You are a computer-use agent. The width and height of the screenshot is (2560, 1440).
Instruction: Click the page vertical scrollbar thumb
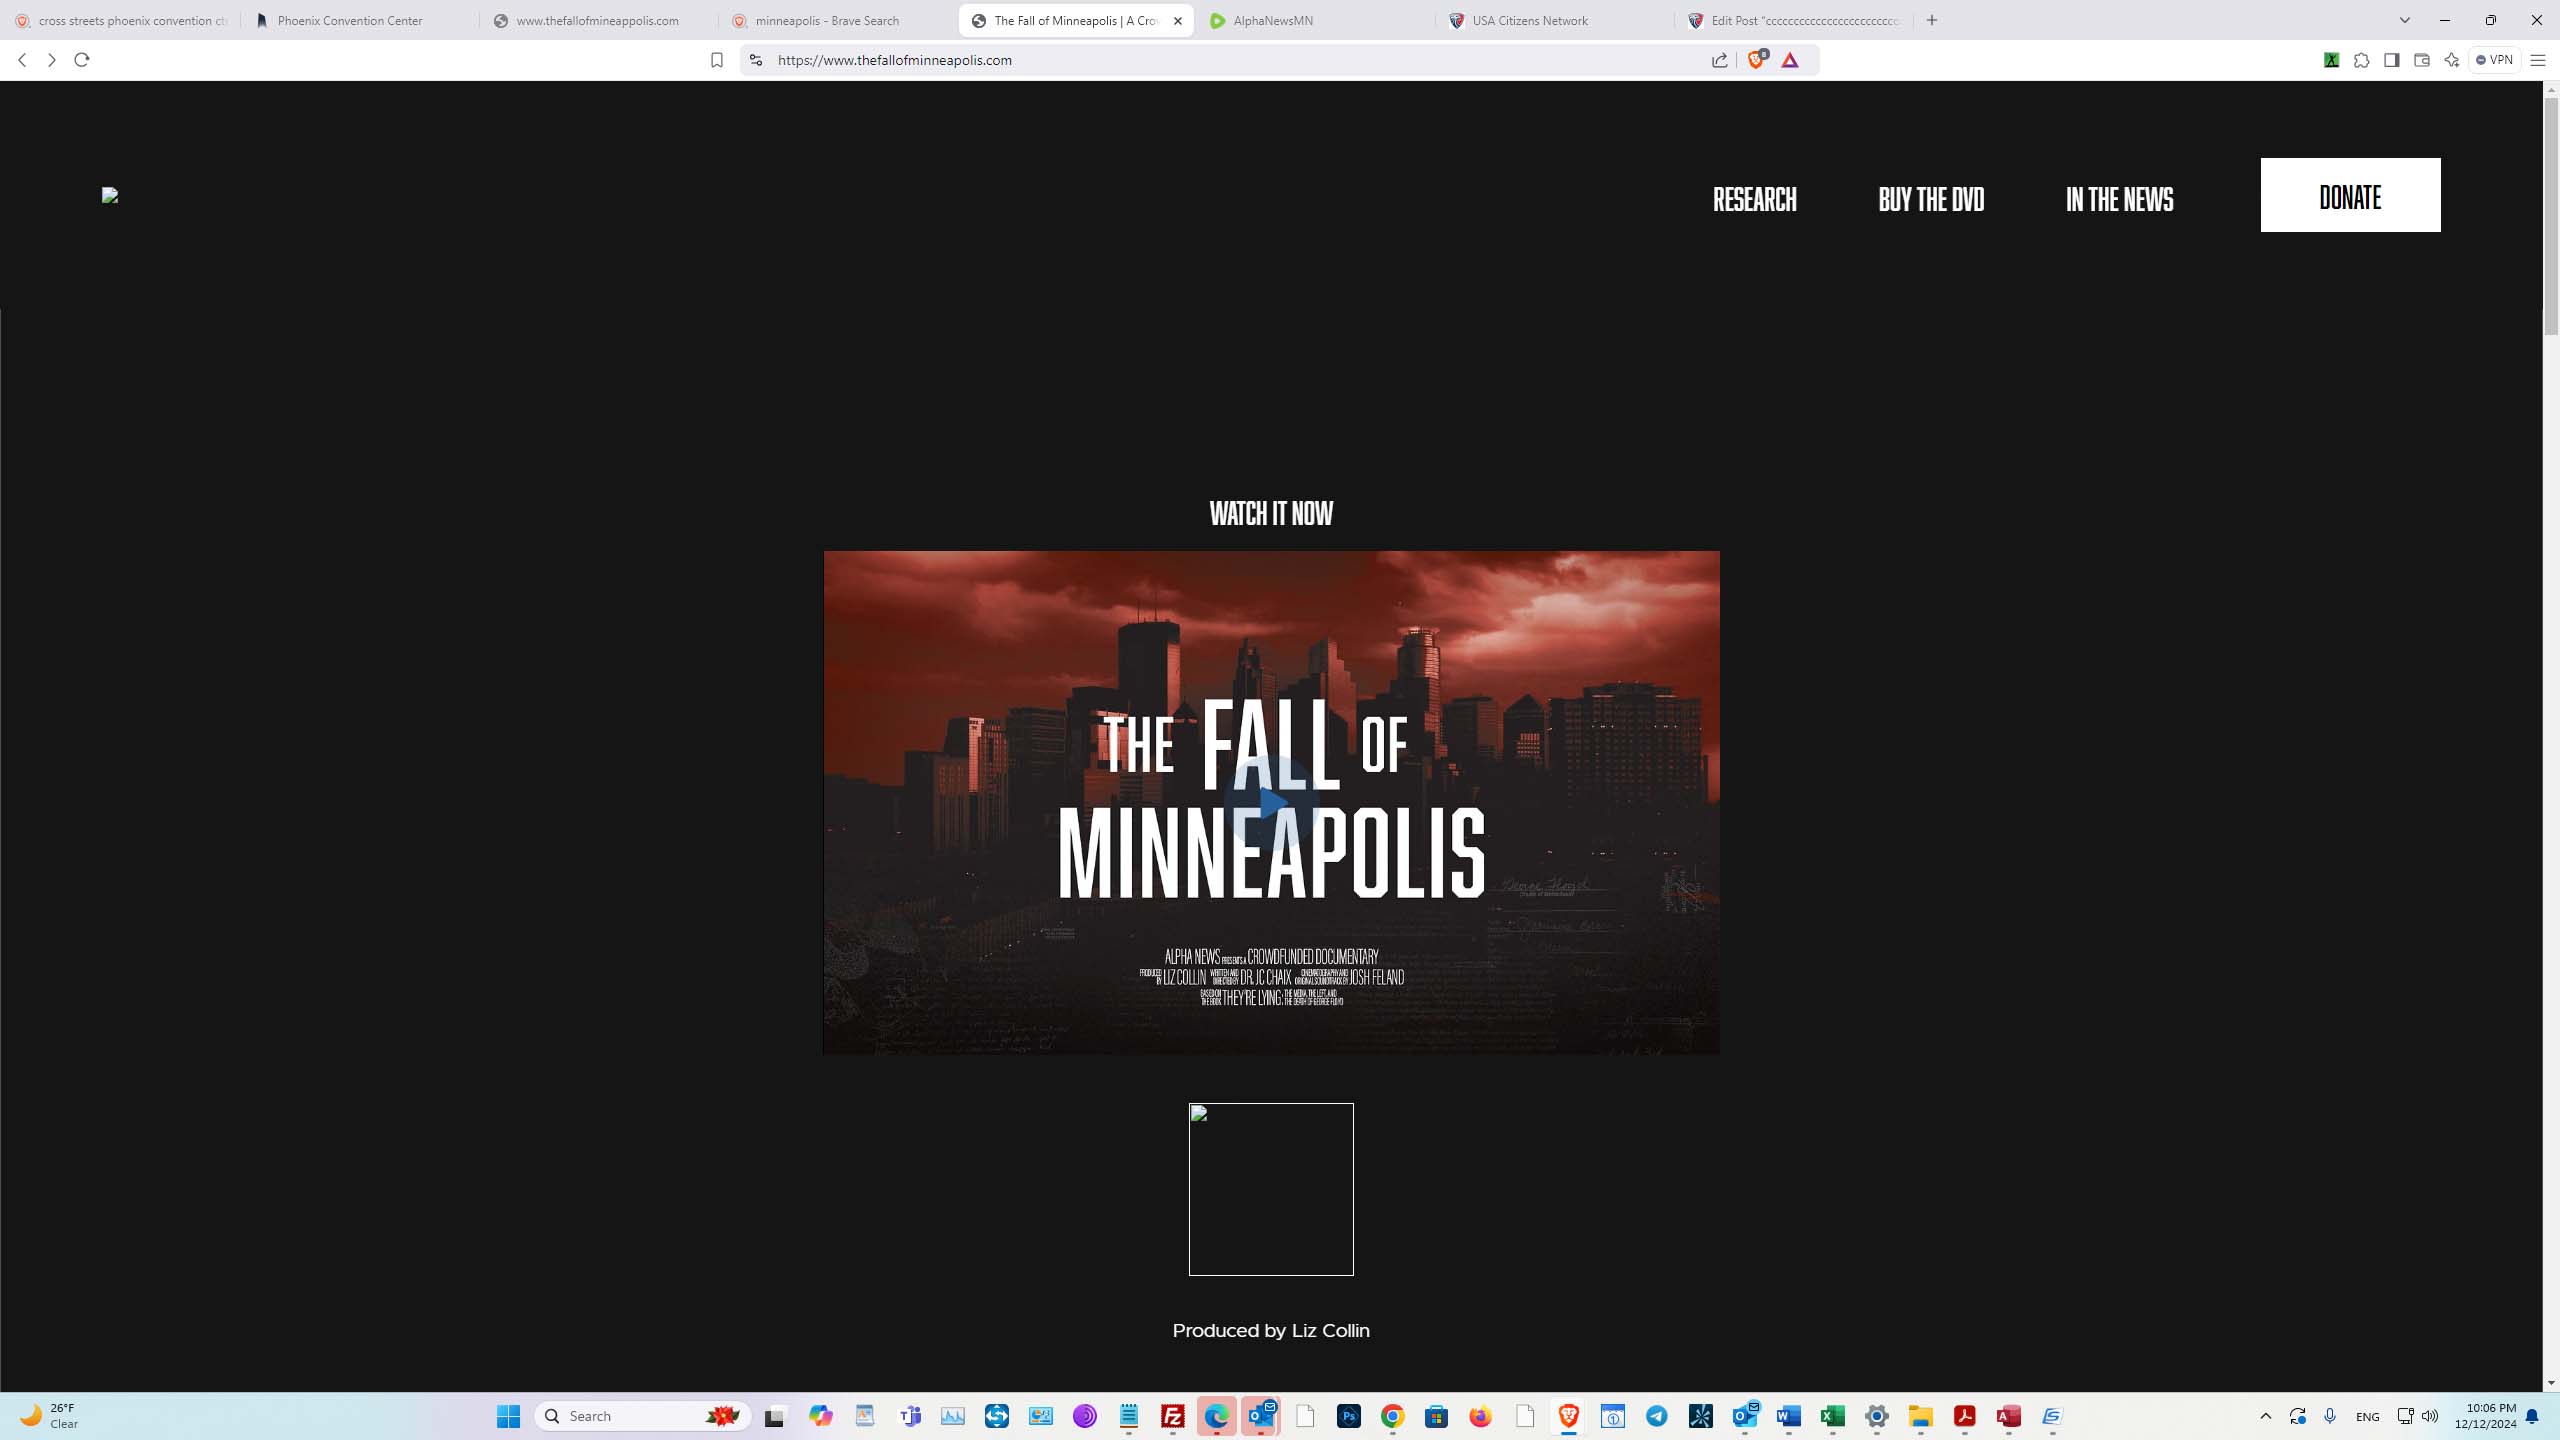click(x=2551, y=215)
